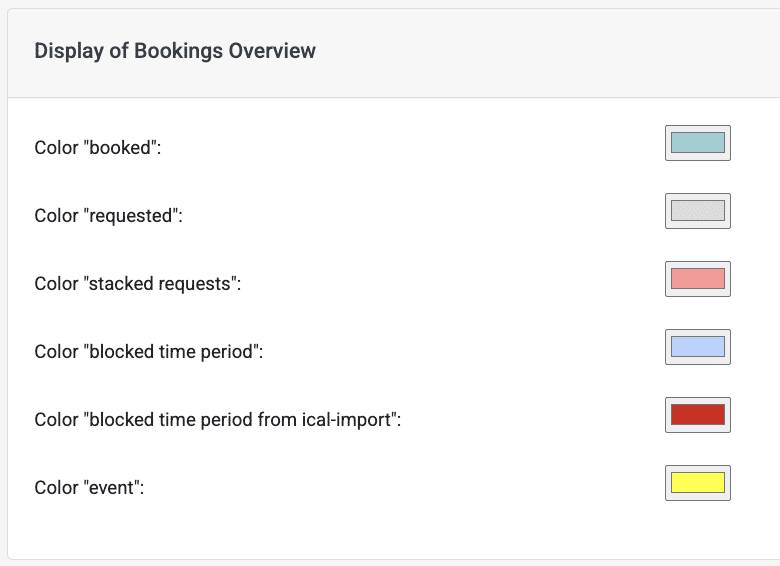Click the Color "blocked time period" label
This screenshot has height=566, width=780.
[149, 352]
